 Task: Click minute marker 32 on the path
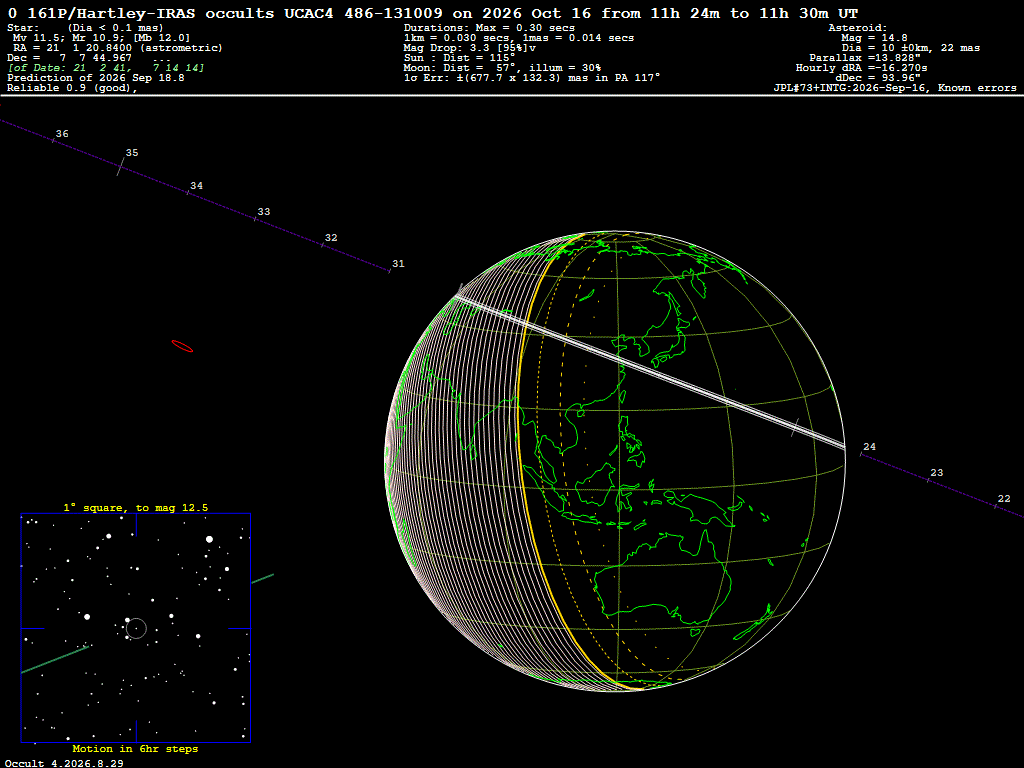331,238
